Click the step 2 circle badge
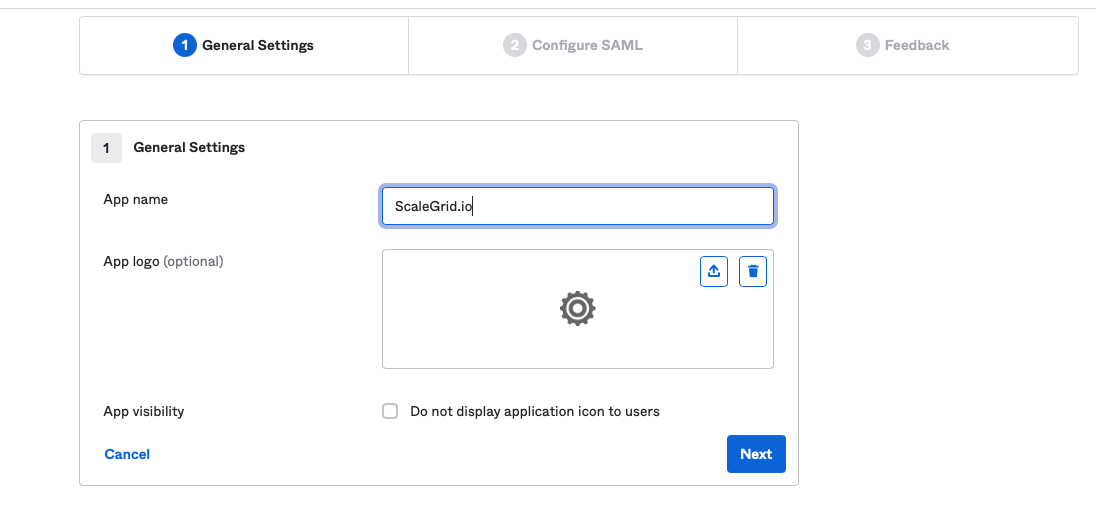Image resolution: width=1096 pixels, height=523 pixels. (x=514, y=45)
